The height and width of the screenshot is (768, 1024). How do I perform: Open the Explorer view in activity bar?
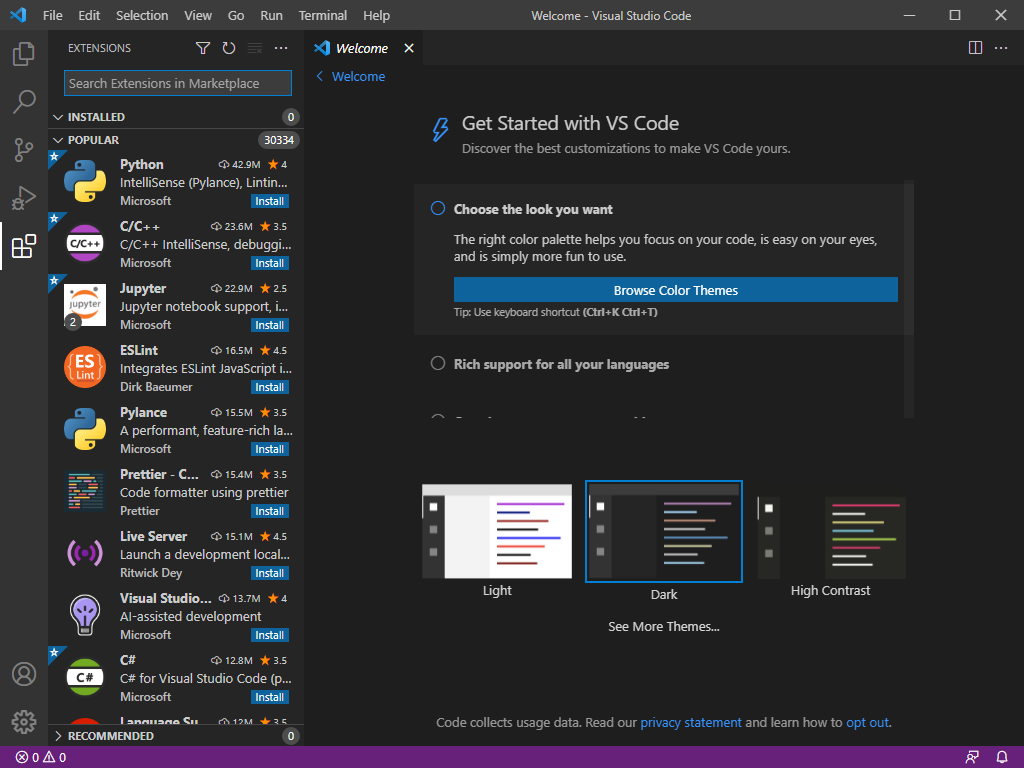click(24, 54)
